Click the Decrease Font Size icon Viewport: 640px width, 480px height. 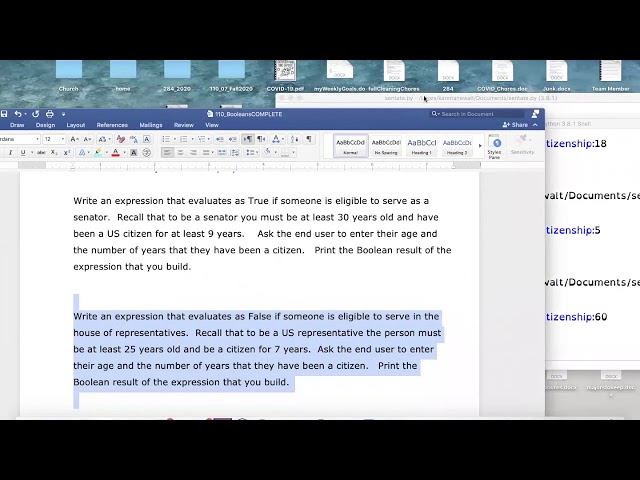[x=87, y=139]
